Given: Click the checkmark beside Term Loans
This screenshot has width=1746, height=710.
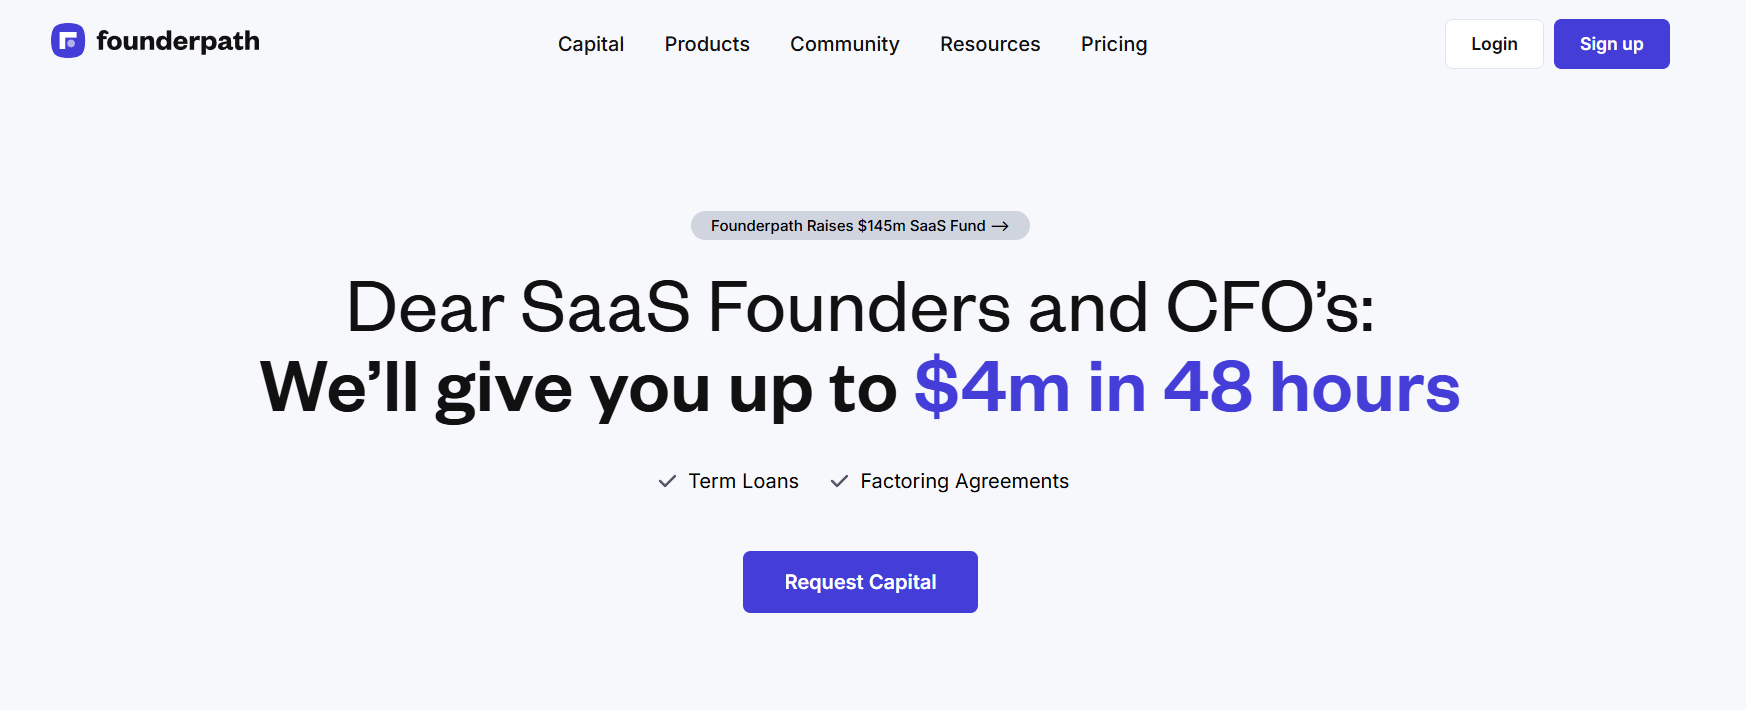Looking at the screenshot, I should tap(667, 481).
